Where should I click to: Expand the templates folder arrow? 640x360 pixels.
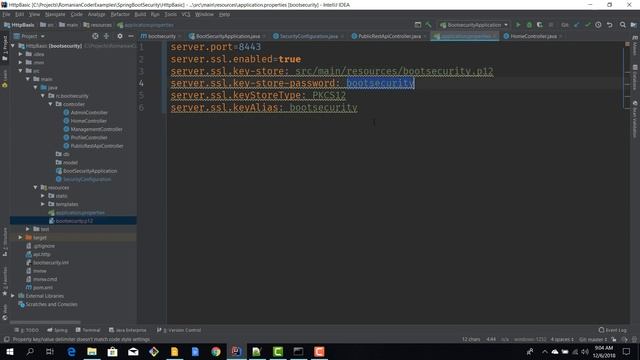pyautogui.click(x=43, y=204)
